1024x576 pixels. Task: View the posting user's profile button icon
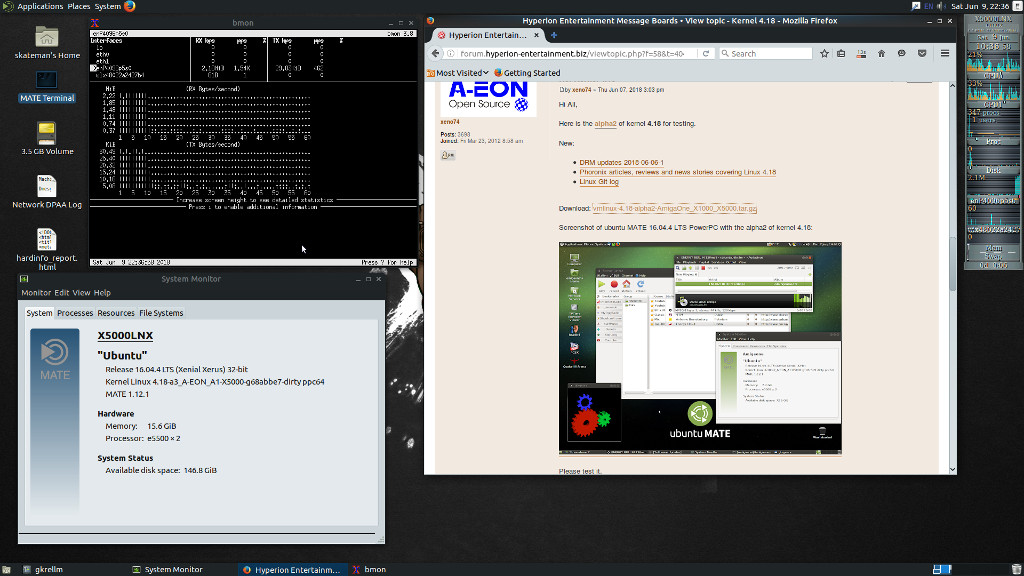(x=447, y=155)
